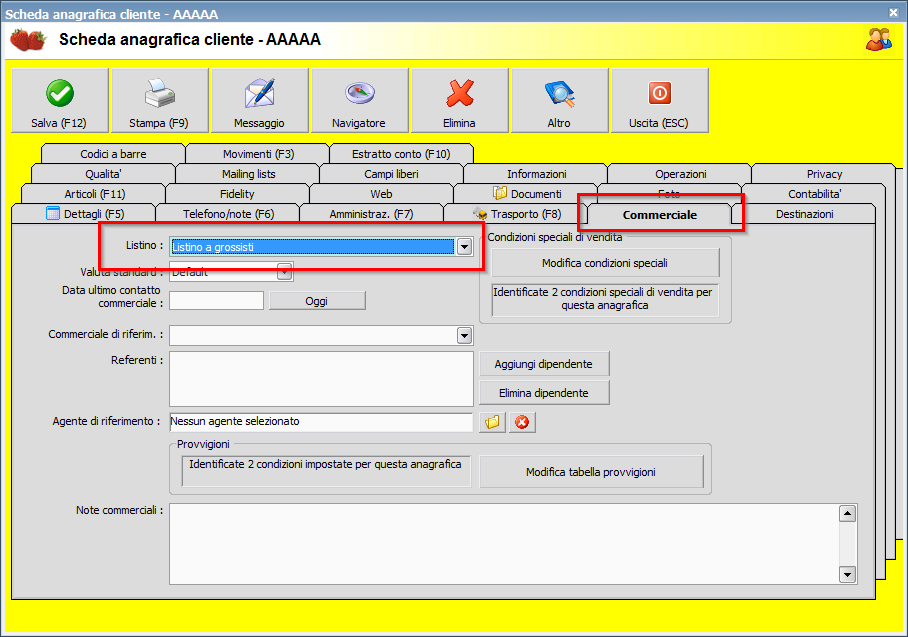Viewport: 908px width, 637px height.
Task: Open the Web tab
Action: 382,193
